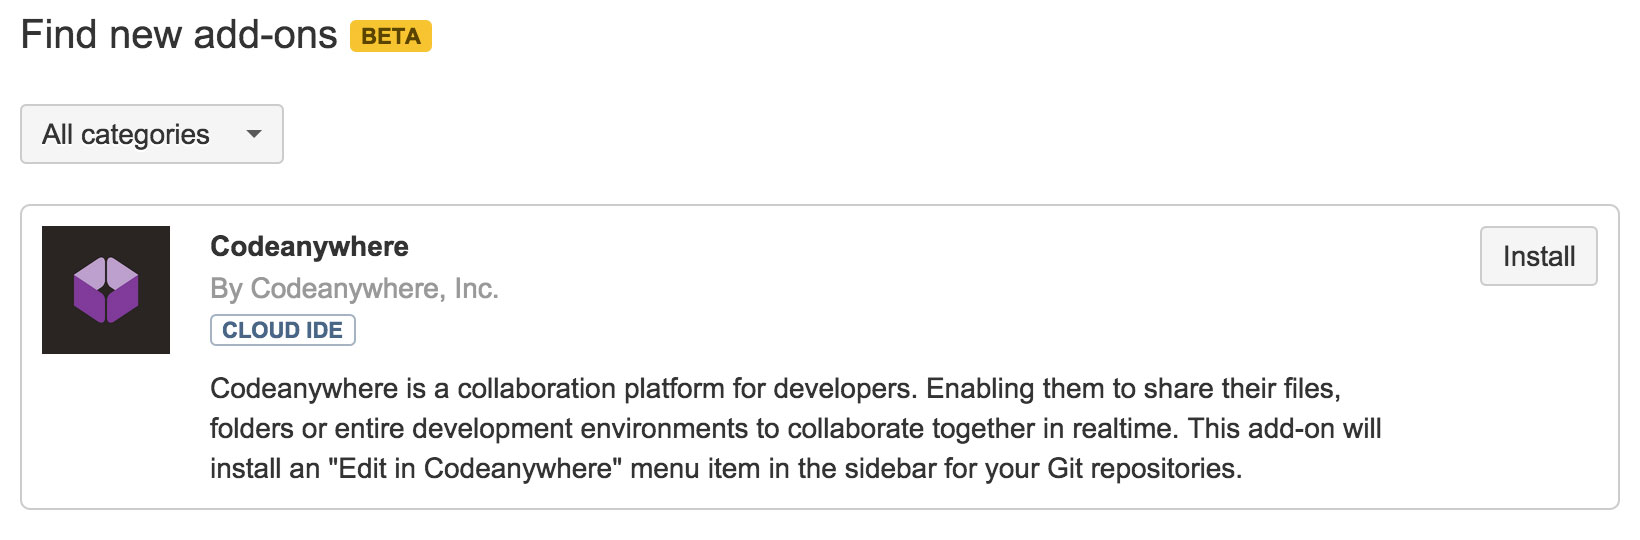The width and height of the screenshot is (1640, 540).
Task: Click the yellow BETA badge
Action: point(390,36)
